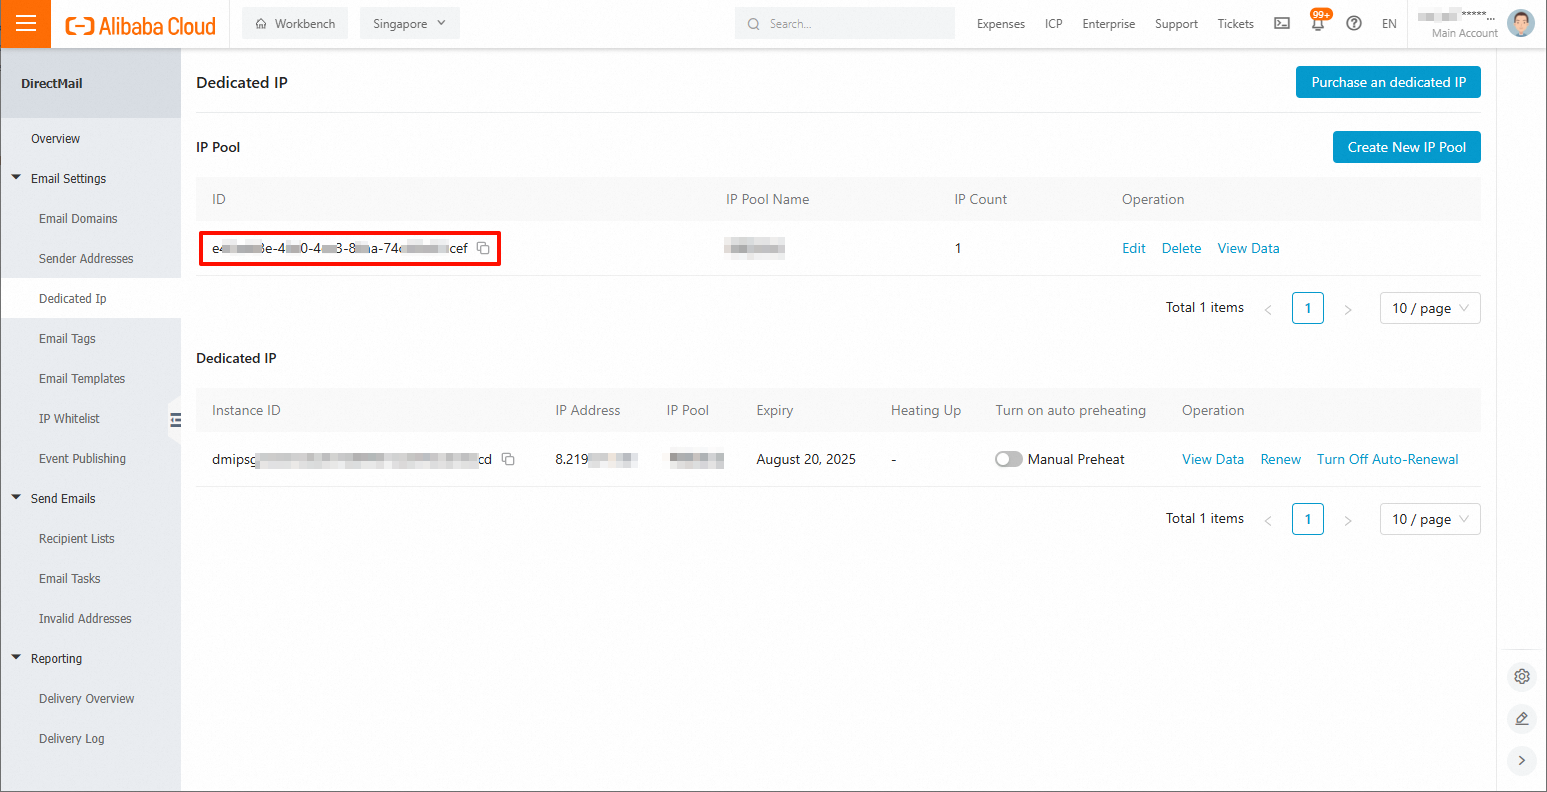Click the DirectMail sidebar title
Screen dimensions: 1547x792
(x=52, y=83)
